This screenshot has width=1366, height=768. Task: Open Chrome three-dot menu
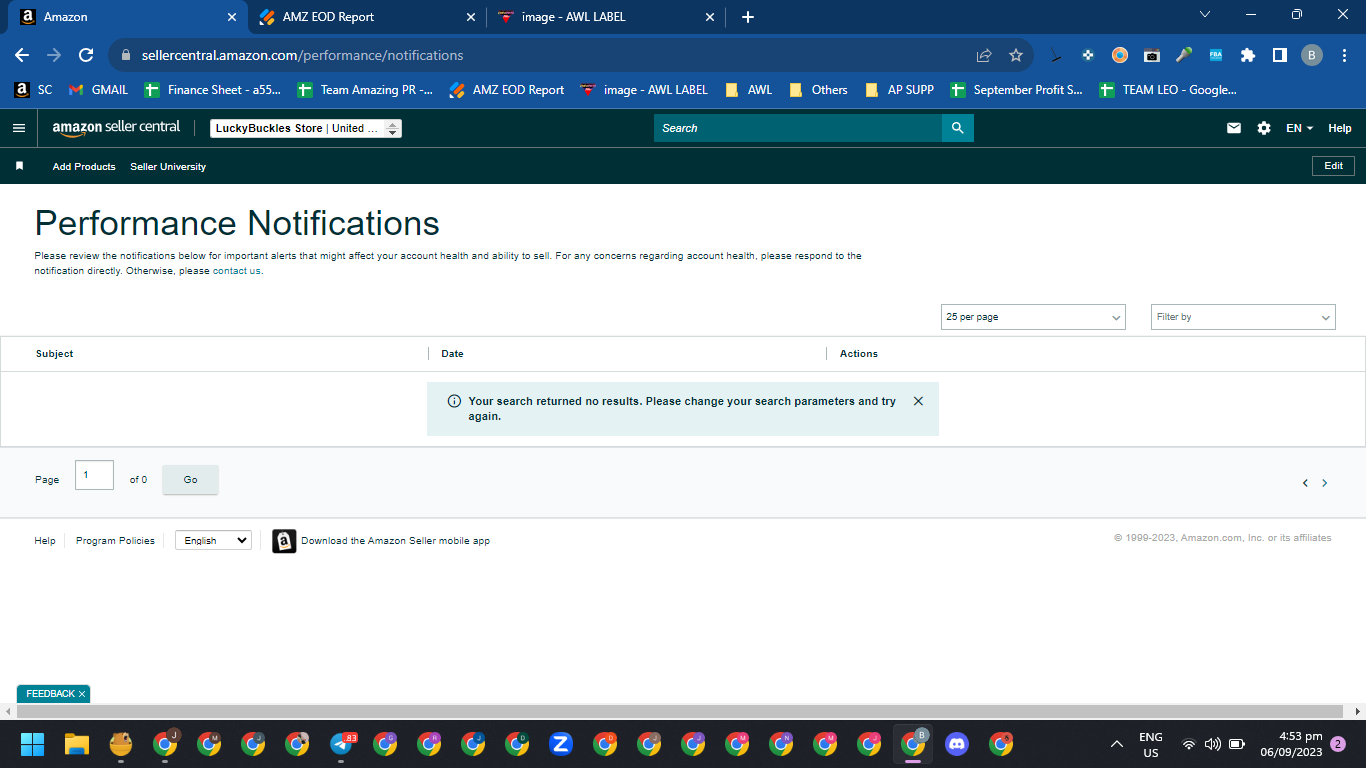tap(1343, 55)
